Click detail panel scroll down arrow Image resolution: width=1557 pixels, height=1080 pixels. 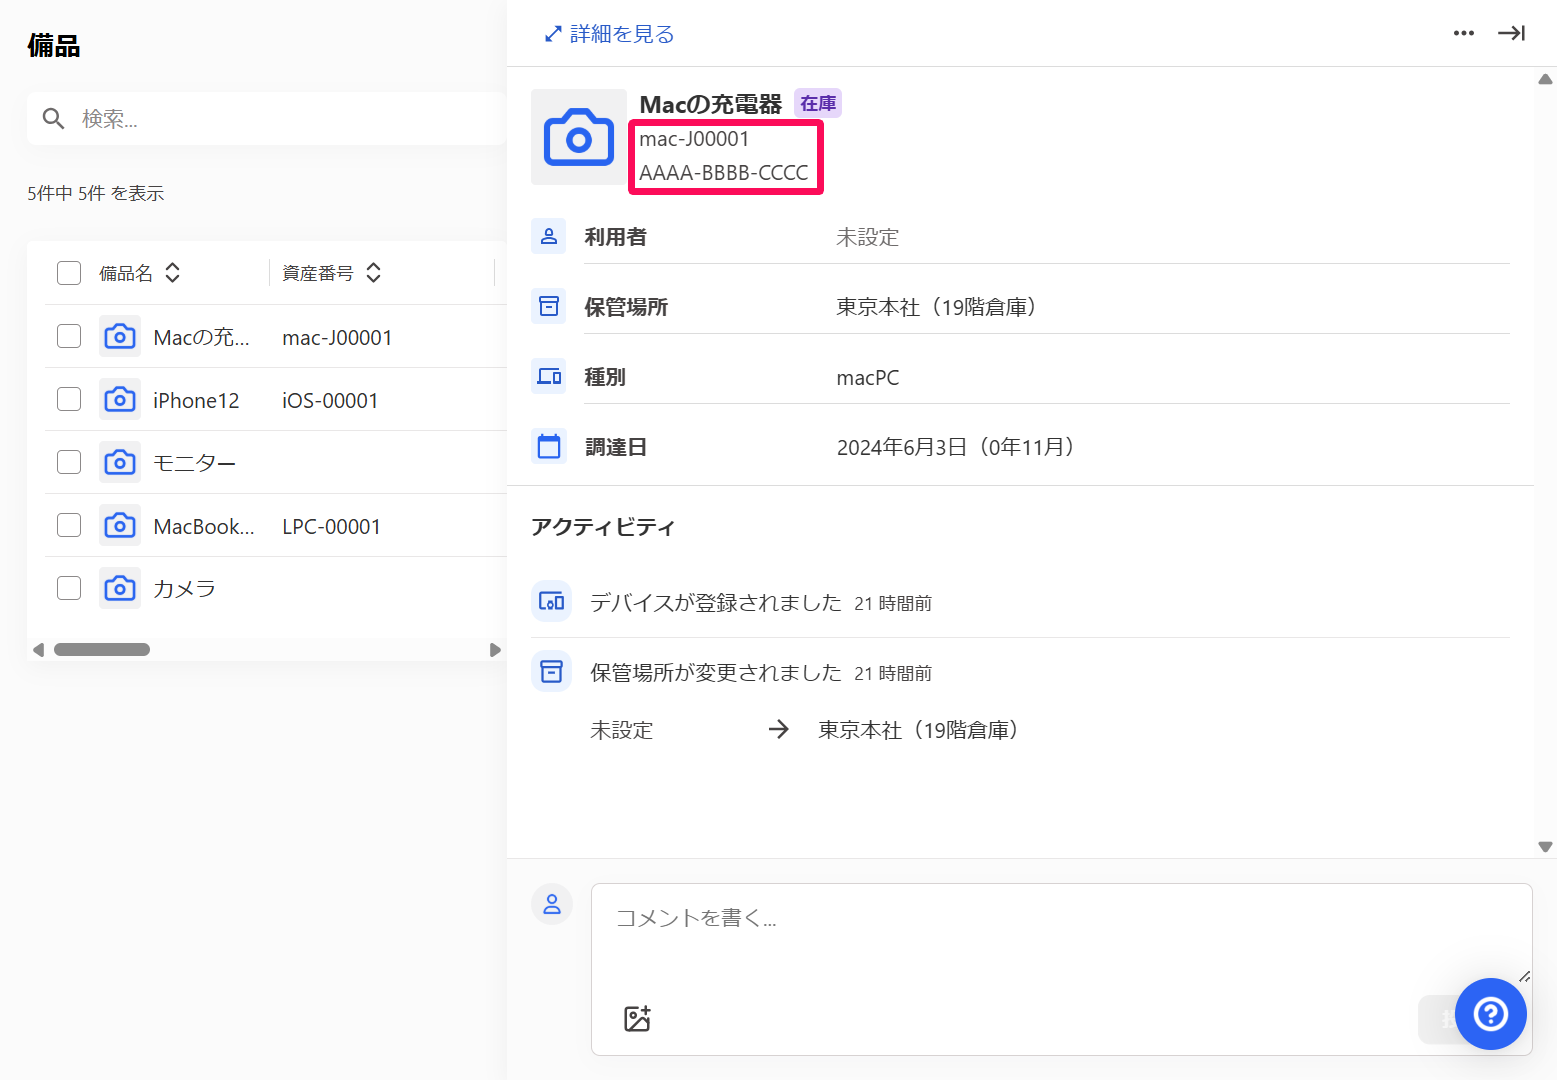(1545, 846)
